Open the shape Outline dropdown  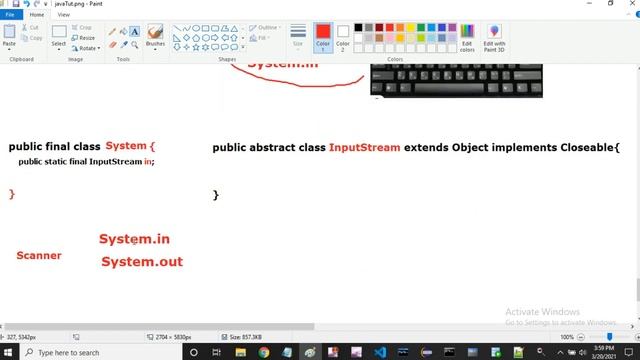pos(265,27)
